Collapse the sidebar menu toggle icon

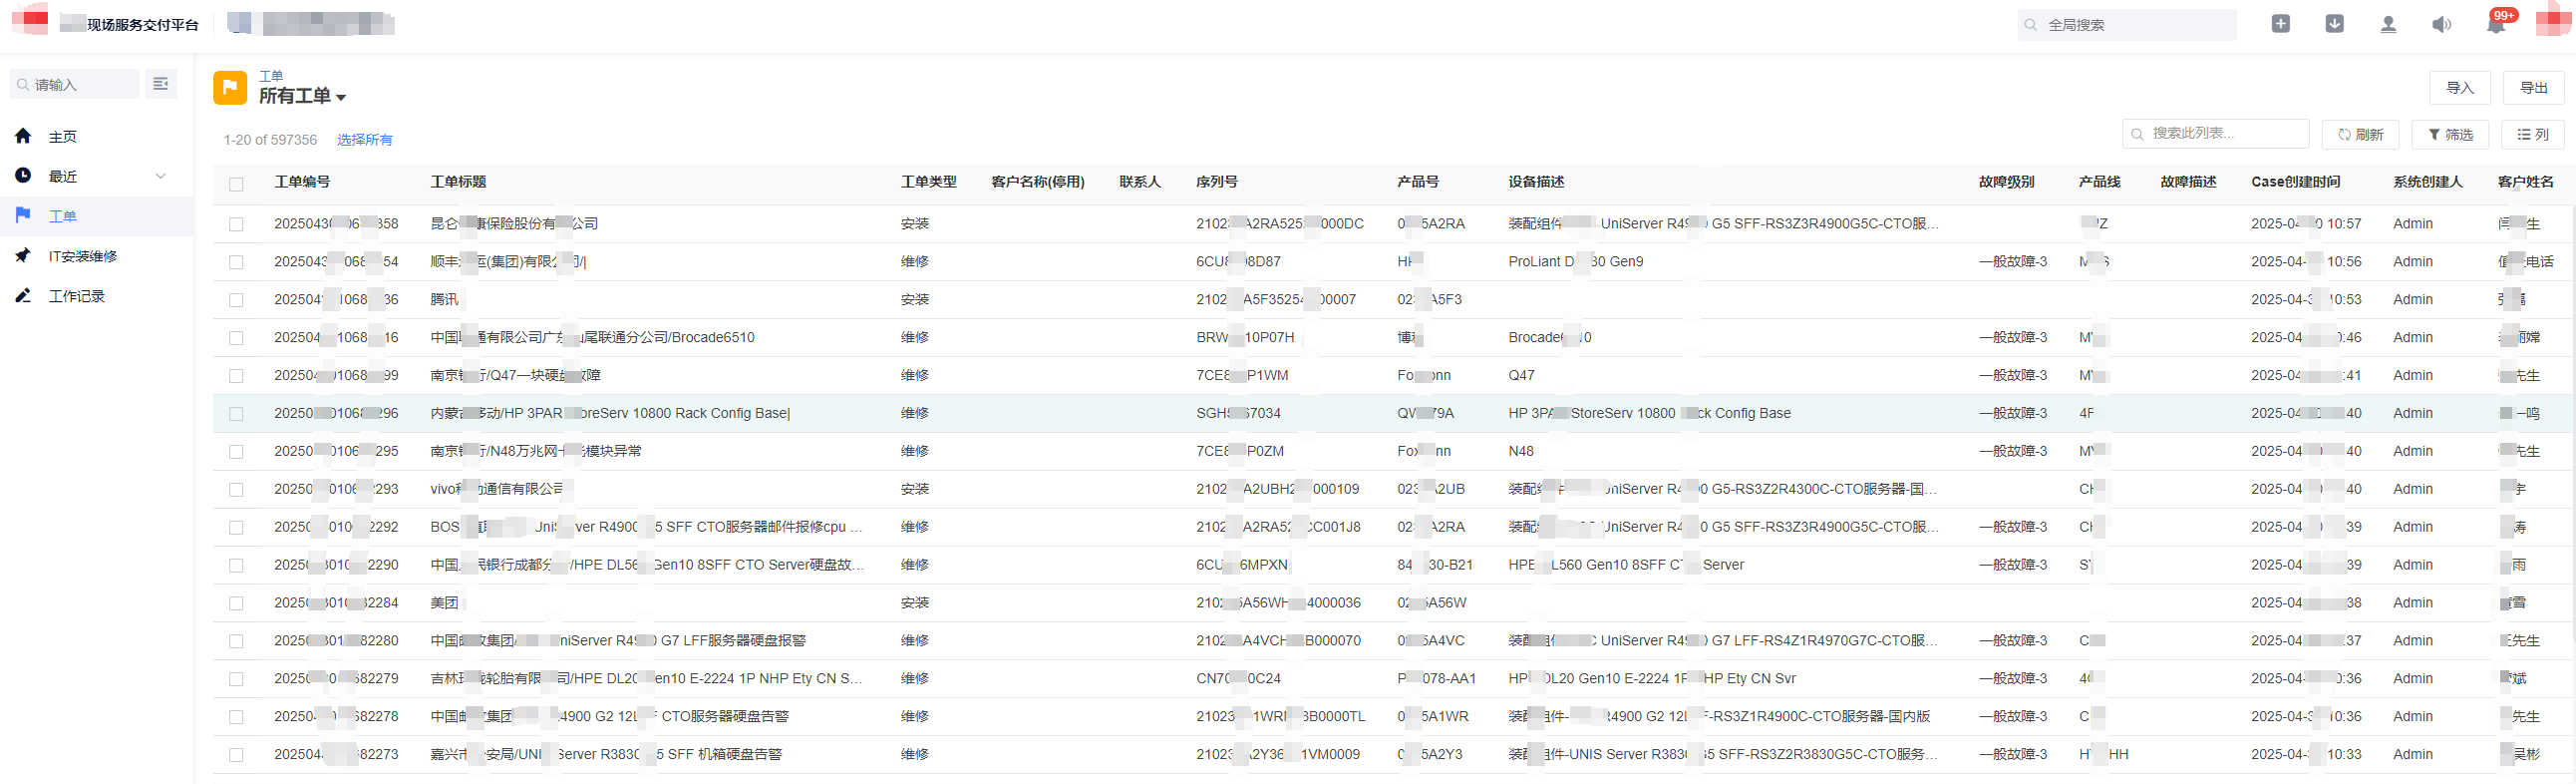tap(161, 84)
